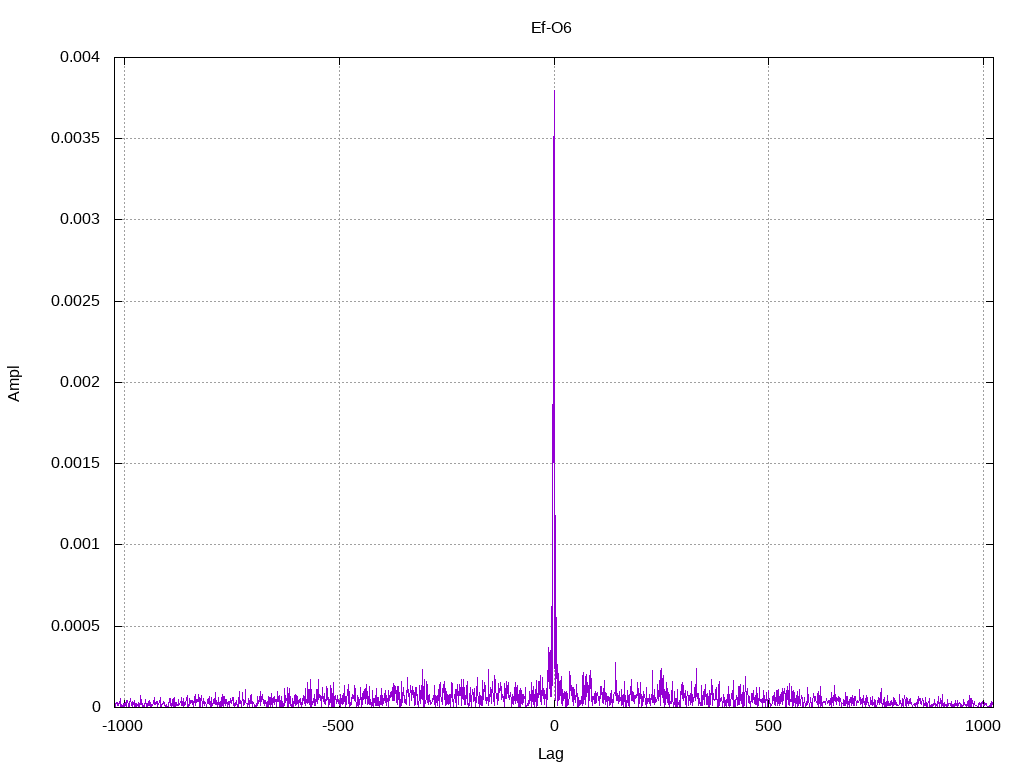Screen dimensions: 1024x768
Task: Select the Lag x-axis label
Action: 551,754
